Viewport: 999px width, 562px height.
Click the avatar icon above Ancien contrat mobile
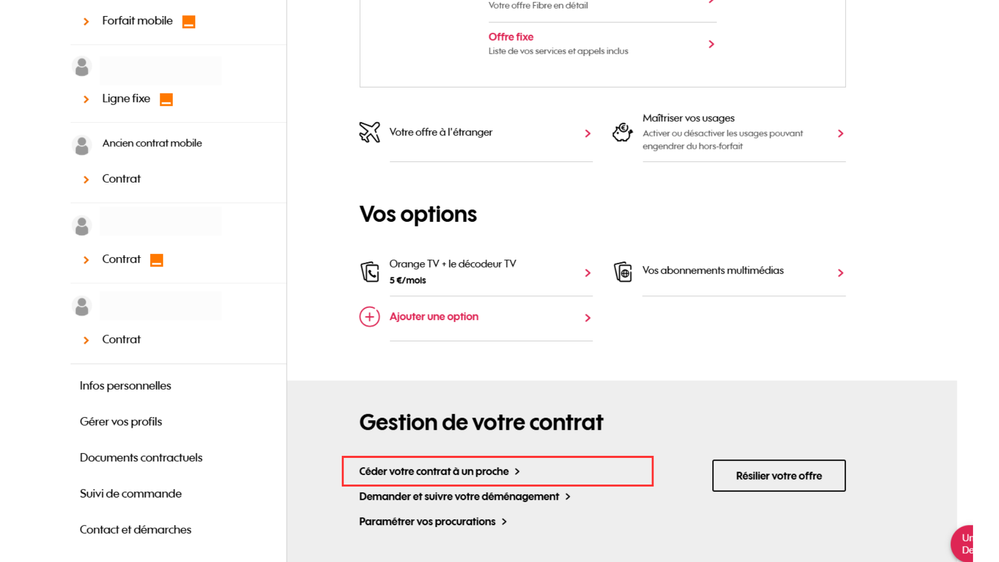point(82,146)
